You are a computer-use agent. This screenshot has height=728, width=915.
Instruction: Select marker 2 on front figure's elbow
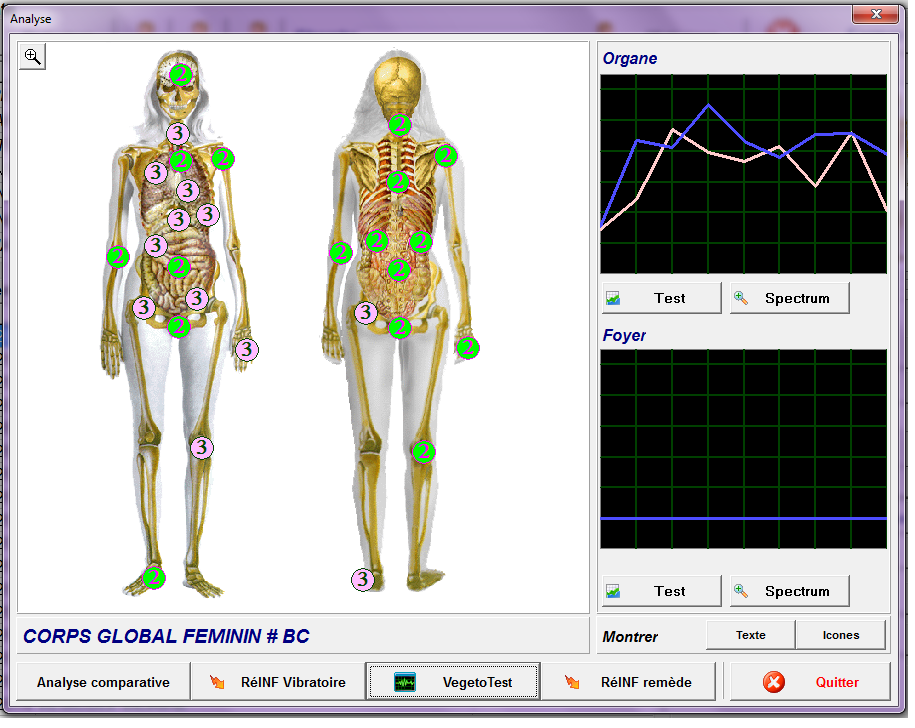(x=118, y=257)
